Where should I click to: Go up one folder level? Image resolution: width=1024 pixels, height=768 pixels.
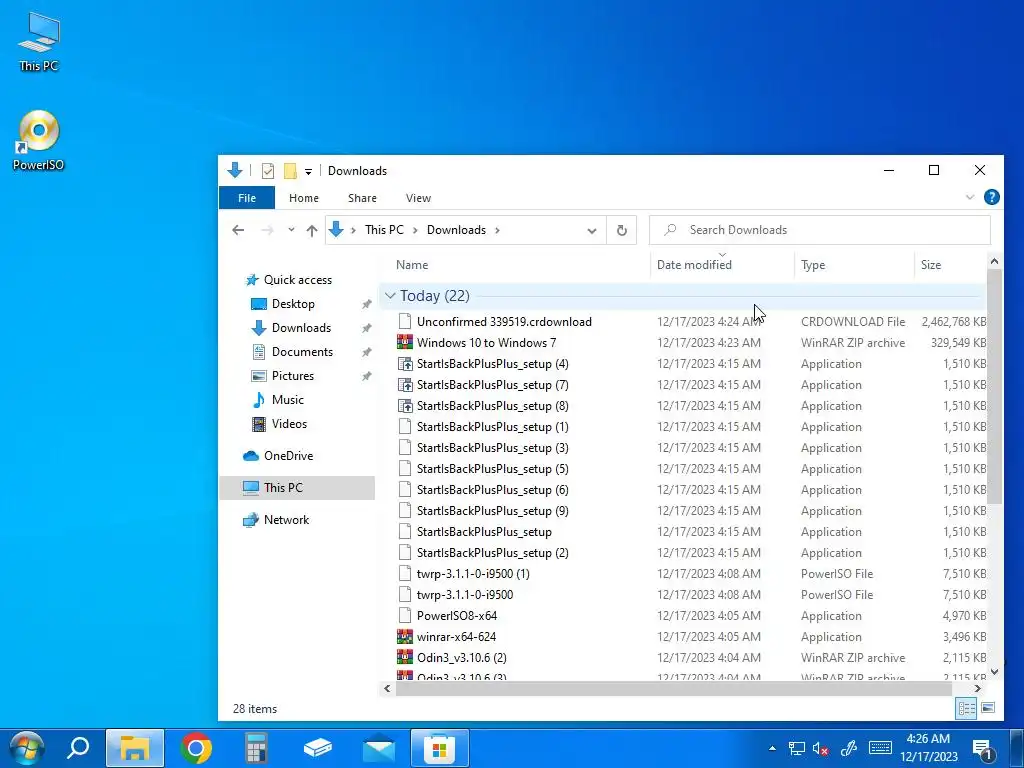312,230
